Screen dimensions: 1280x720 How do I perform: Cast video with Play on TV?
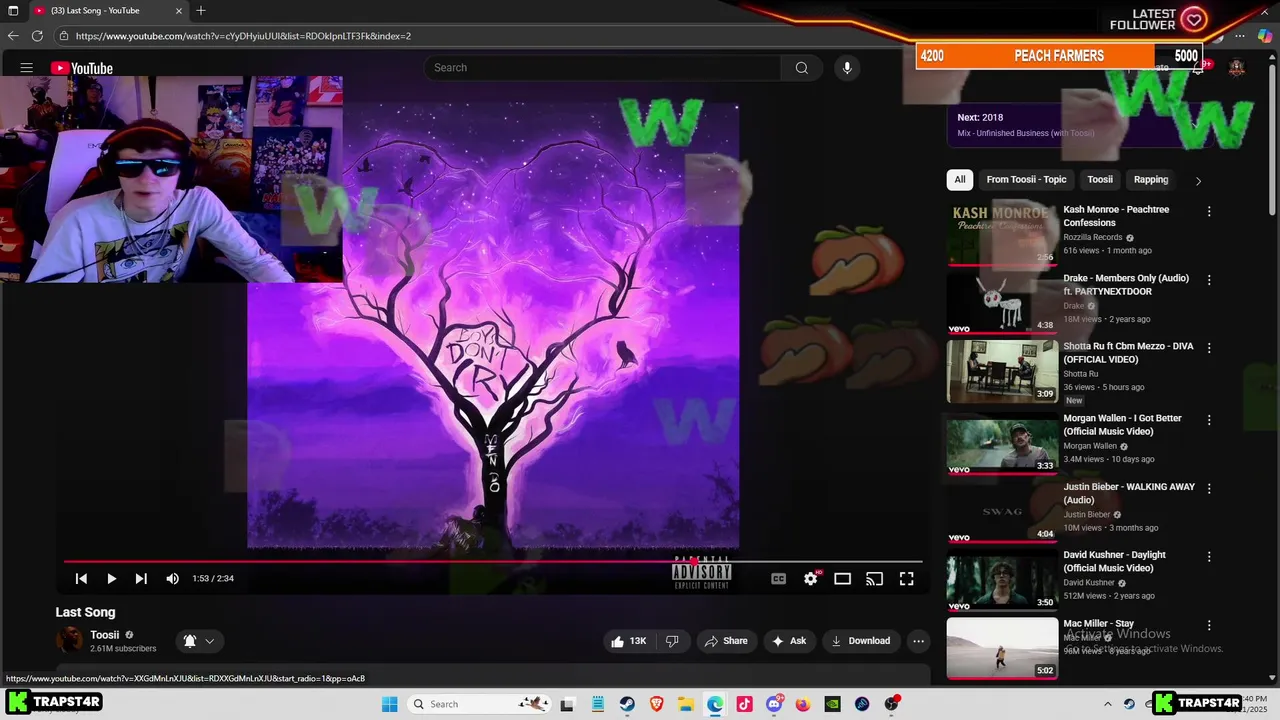[875, 579]
